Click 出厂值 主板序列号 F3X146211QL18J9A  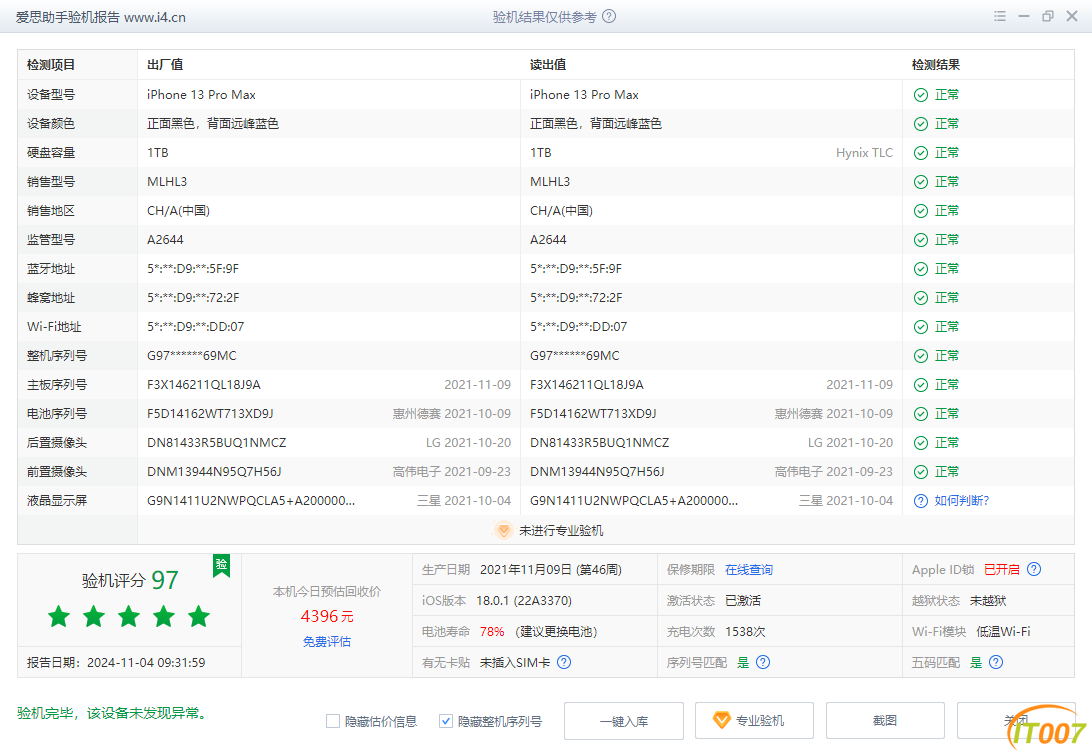click(204, 385)
